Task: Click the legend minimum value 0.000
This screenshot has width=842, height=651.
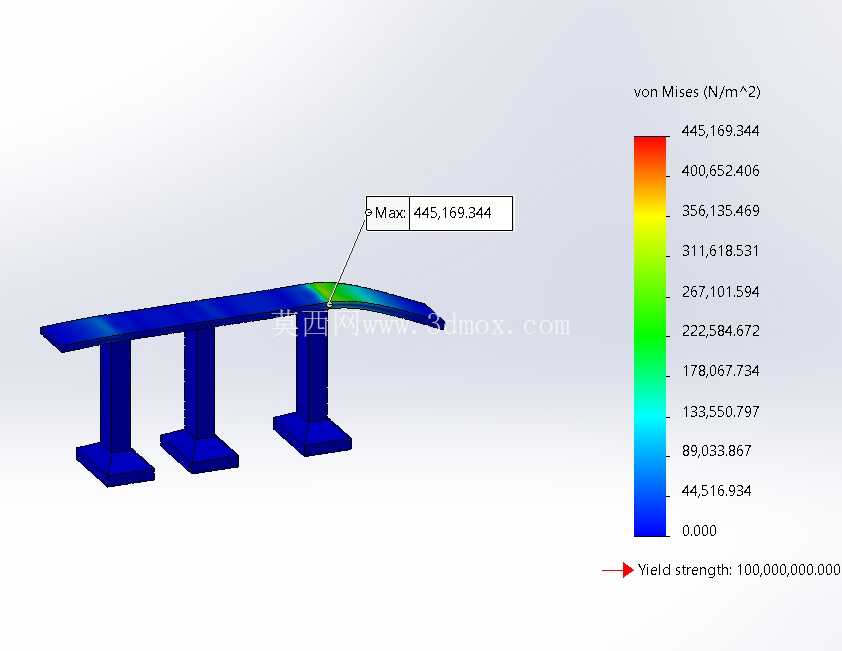Action: click(x=699, y=531)
